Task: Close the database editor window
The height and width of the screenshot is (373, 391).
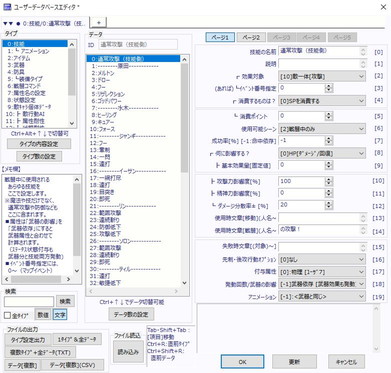Action: pyautogui.click(x=383, y=7)
